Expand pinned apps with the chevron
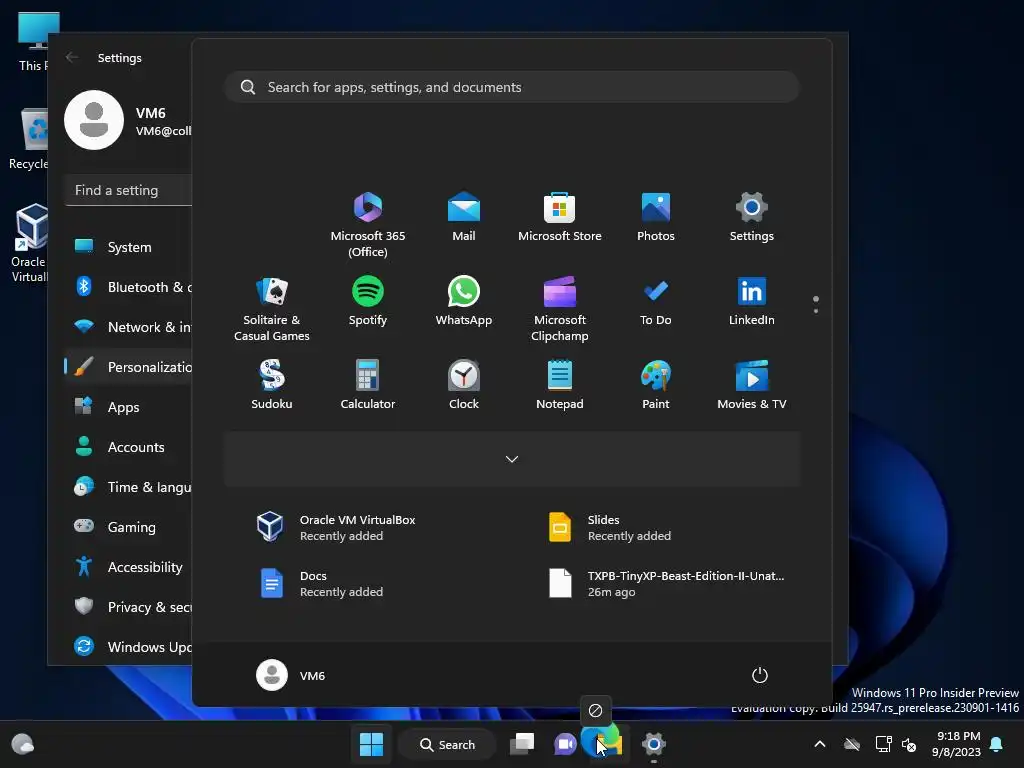Screen dimensions: 1024x768 pyautogui.click(x=512, y=459)
